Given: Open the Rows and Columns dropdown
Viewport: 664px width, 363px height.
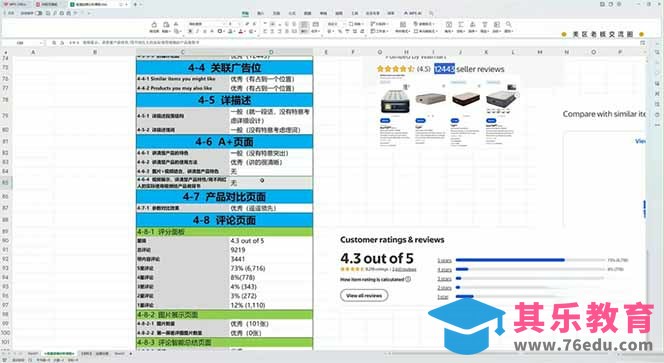Looking at the screenshot, I should coord(379,24).
